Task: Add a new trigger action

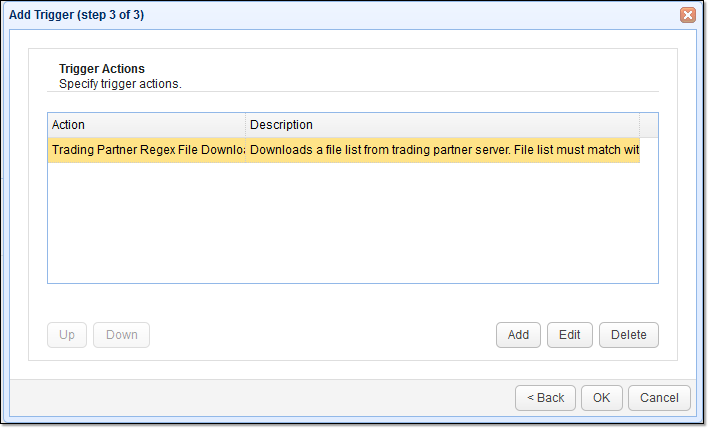Action: point(518,335)
